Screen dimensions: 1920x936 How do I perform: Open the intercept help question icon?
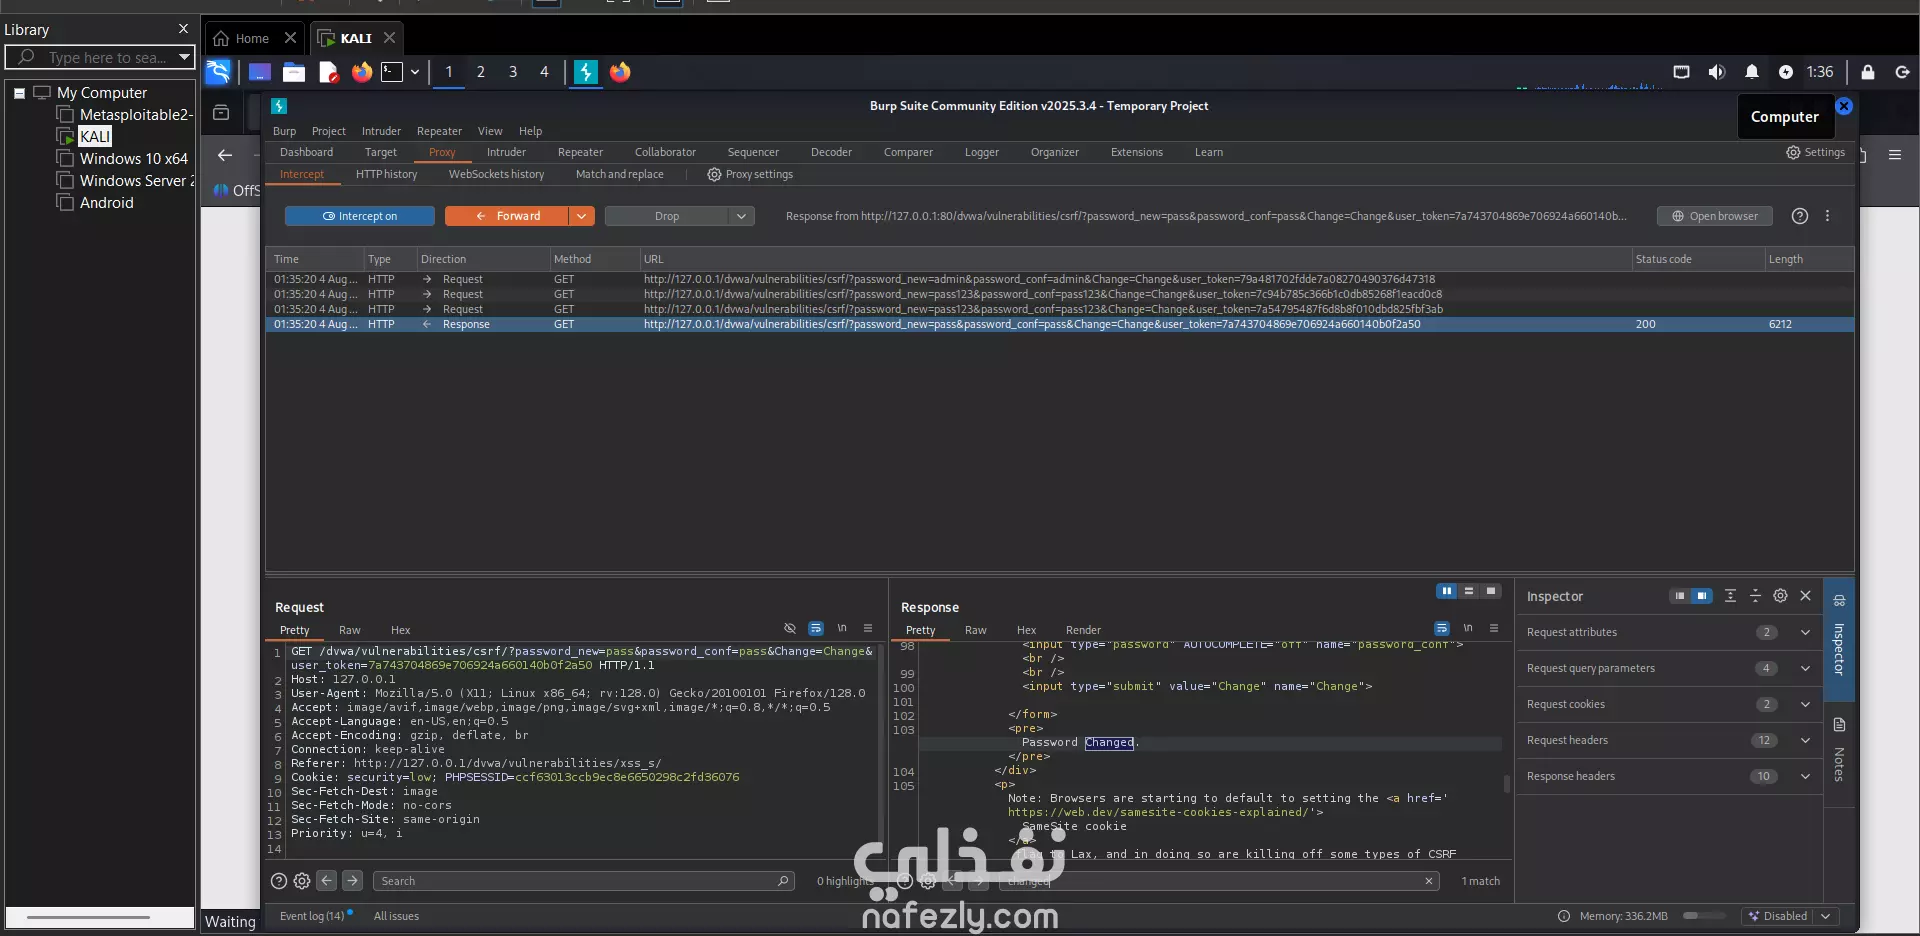[x=1800, y=216]
